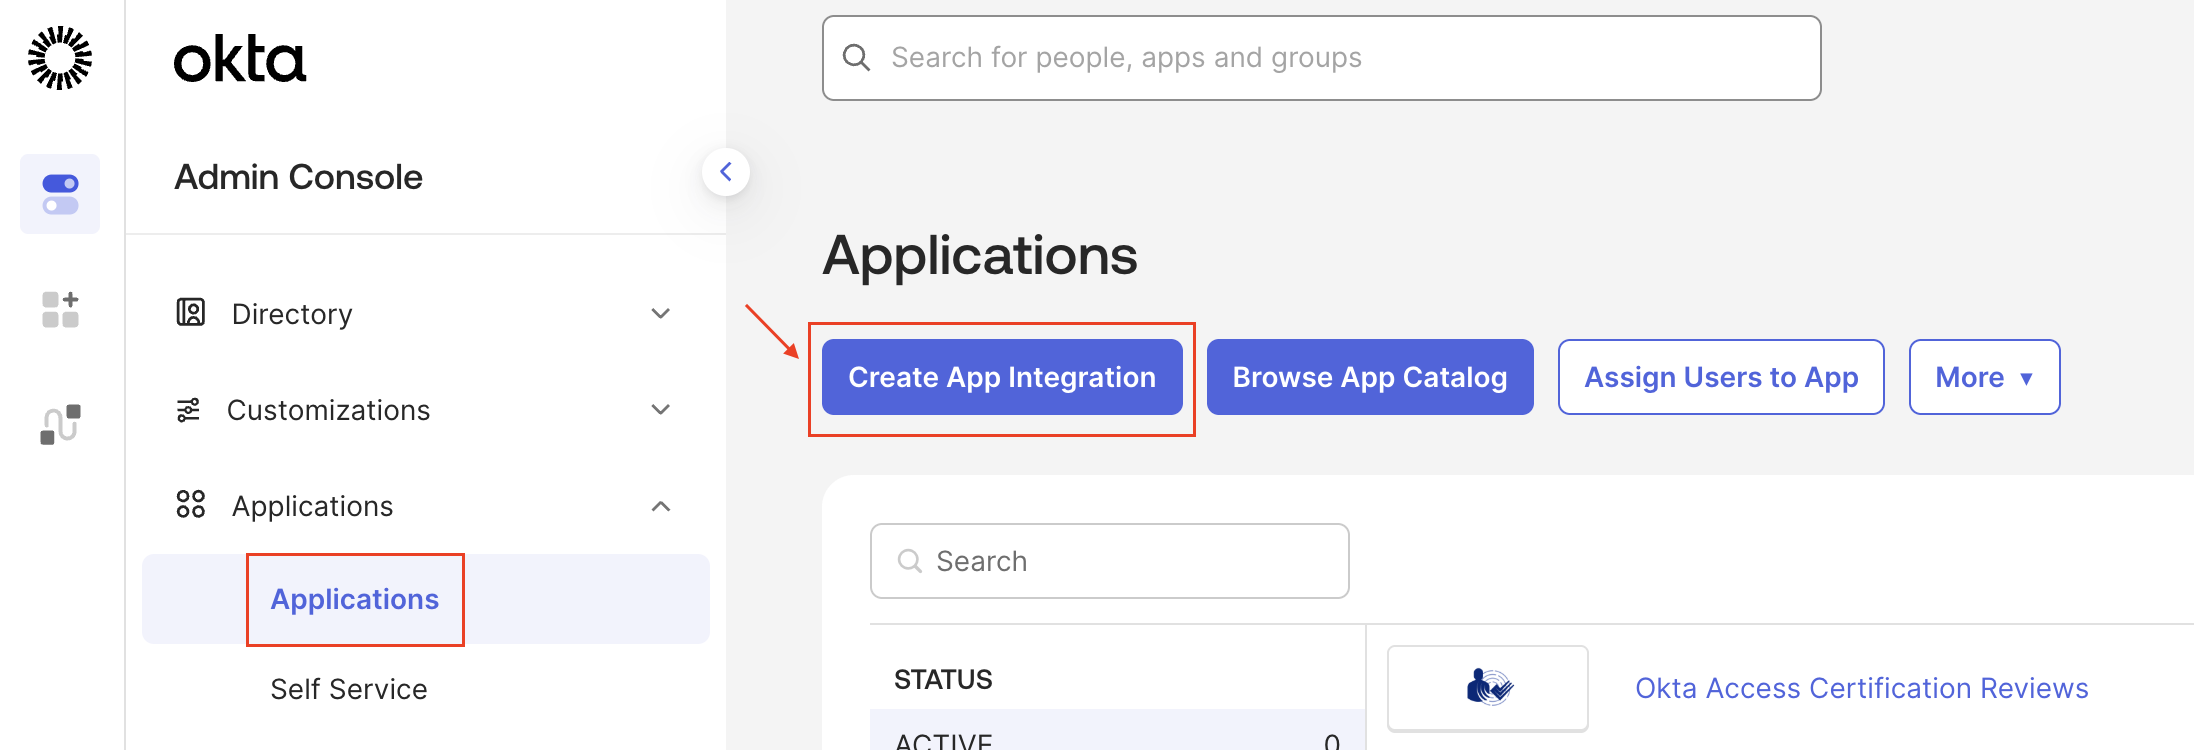Click the Okta sunburst logo icon
Image resolution: width=2194 pixels, height=750 pixels.
pyautogui.click(x=60, y=58)
